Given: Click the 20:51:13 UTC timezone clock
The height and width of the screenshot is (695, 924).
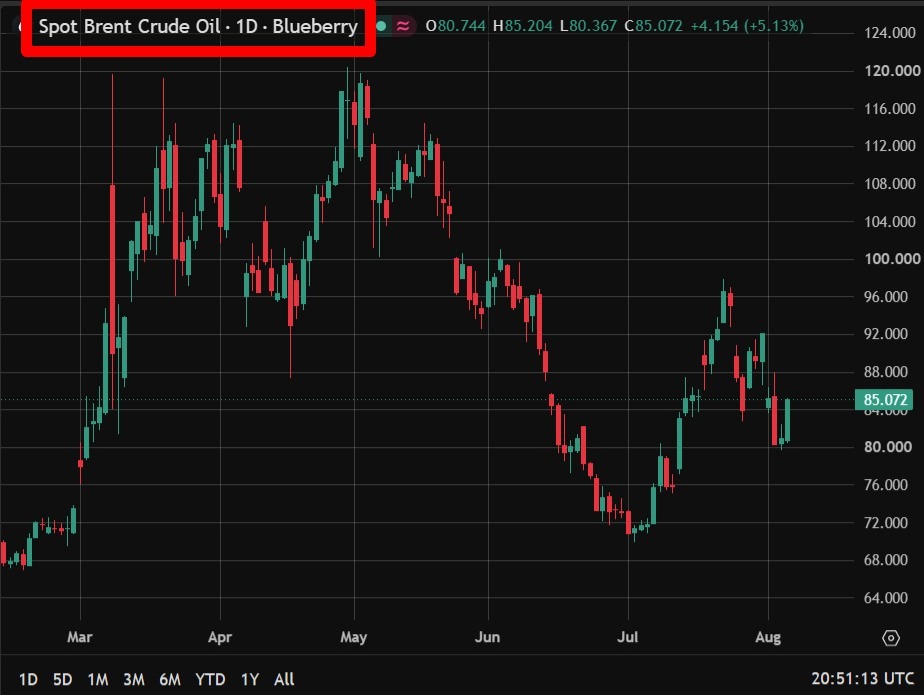Looking at the screenshot, I should point(863,679).
